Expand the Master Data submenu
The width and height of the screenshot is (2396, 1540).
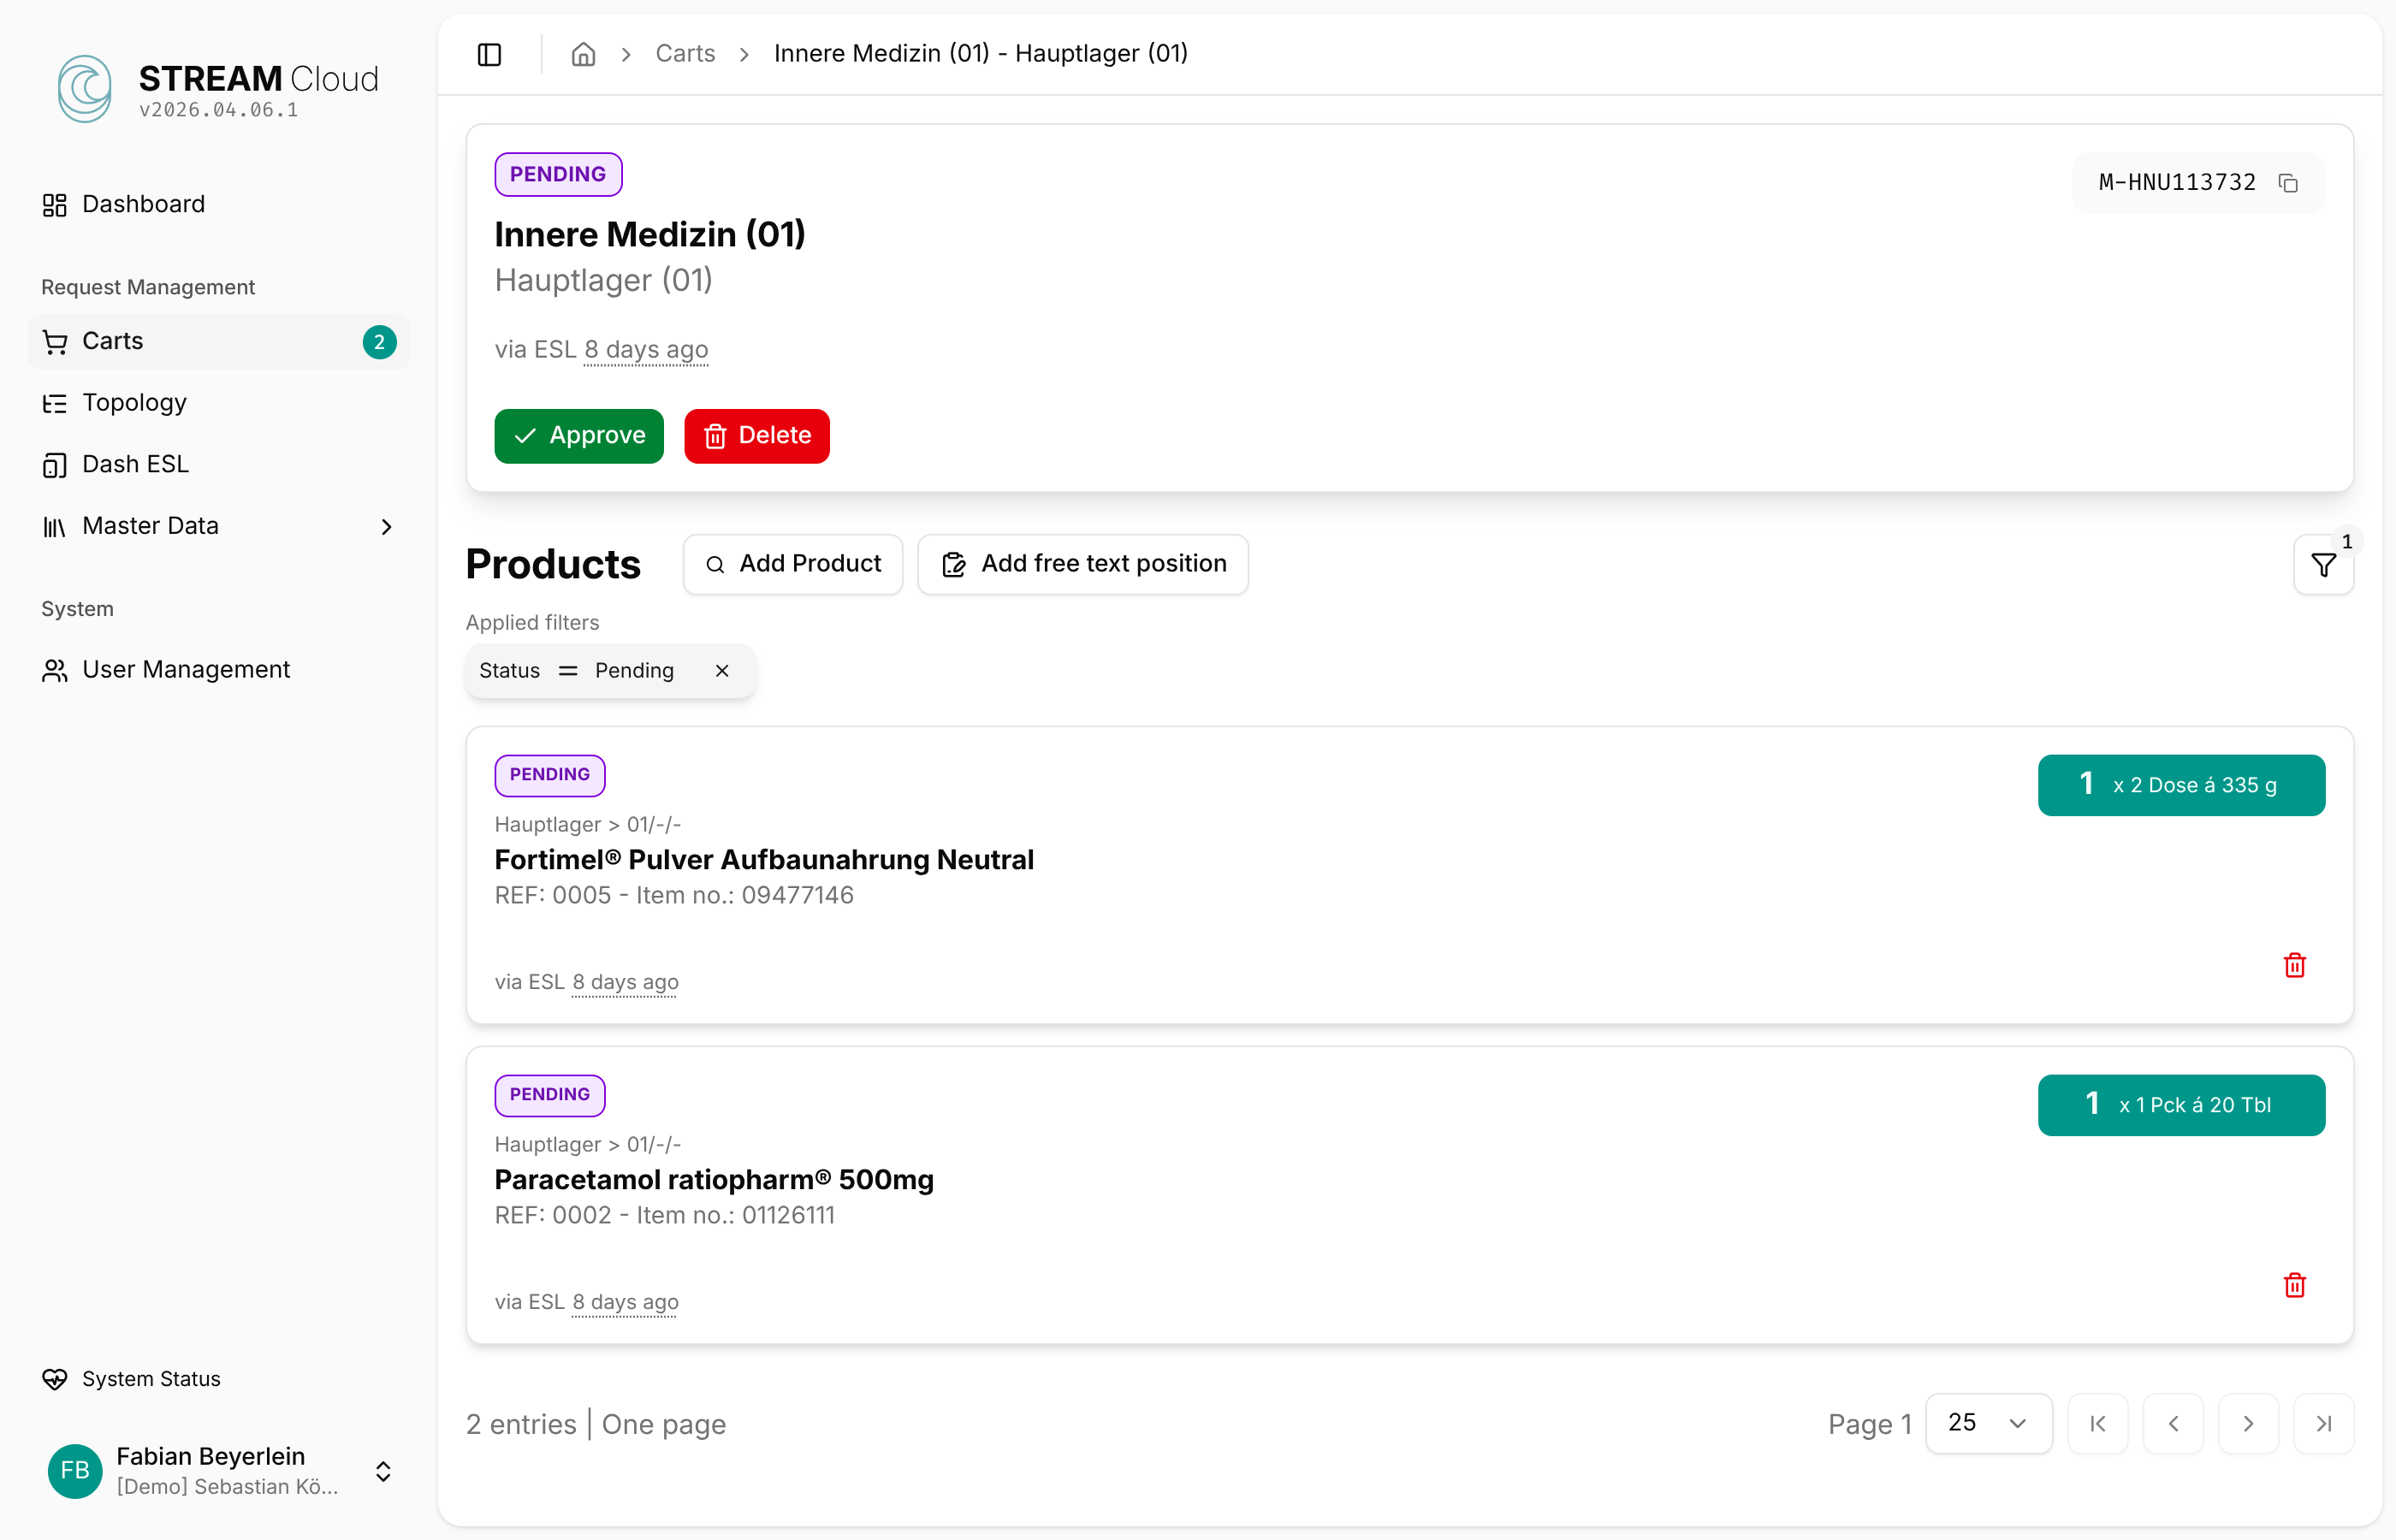pos(386,526)
